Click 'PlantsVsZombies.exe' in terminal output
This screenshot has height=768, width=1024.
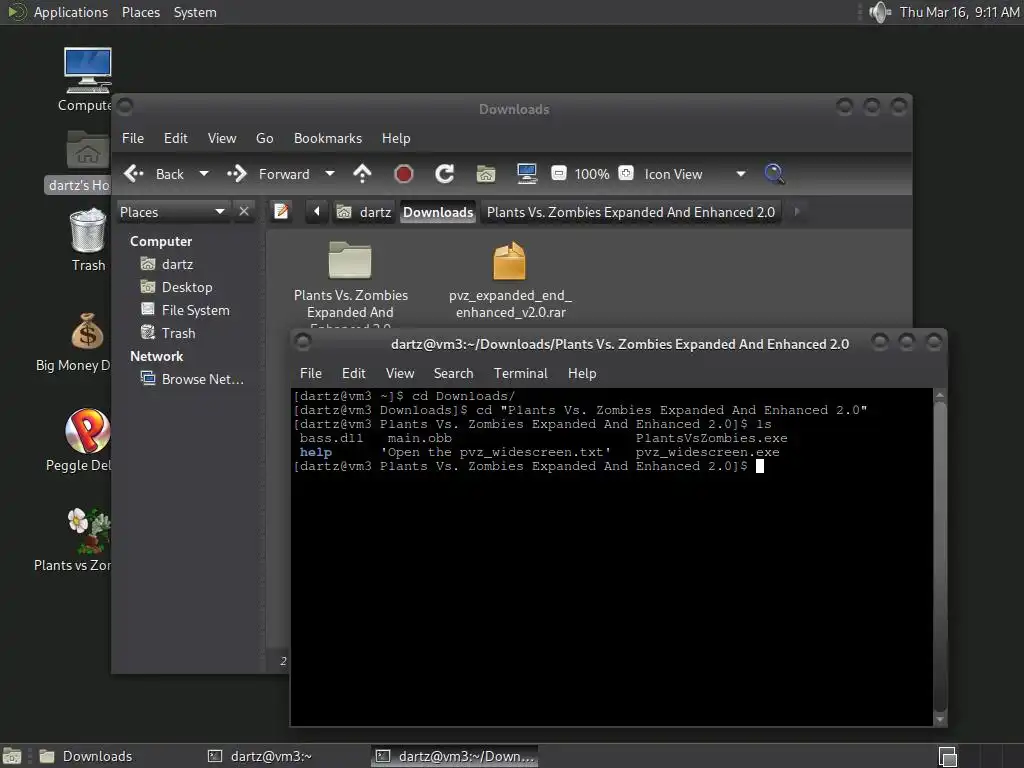coord(711,438)
